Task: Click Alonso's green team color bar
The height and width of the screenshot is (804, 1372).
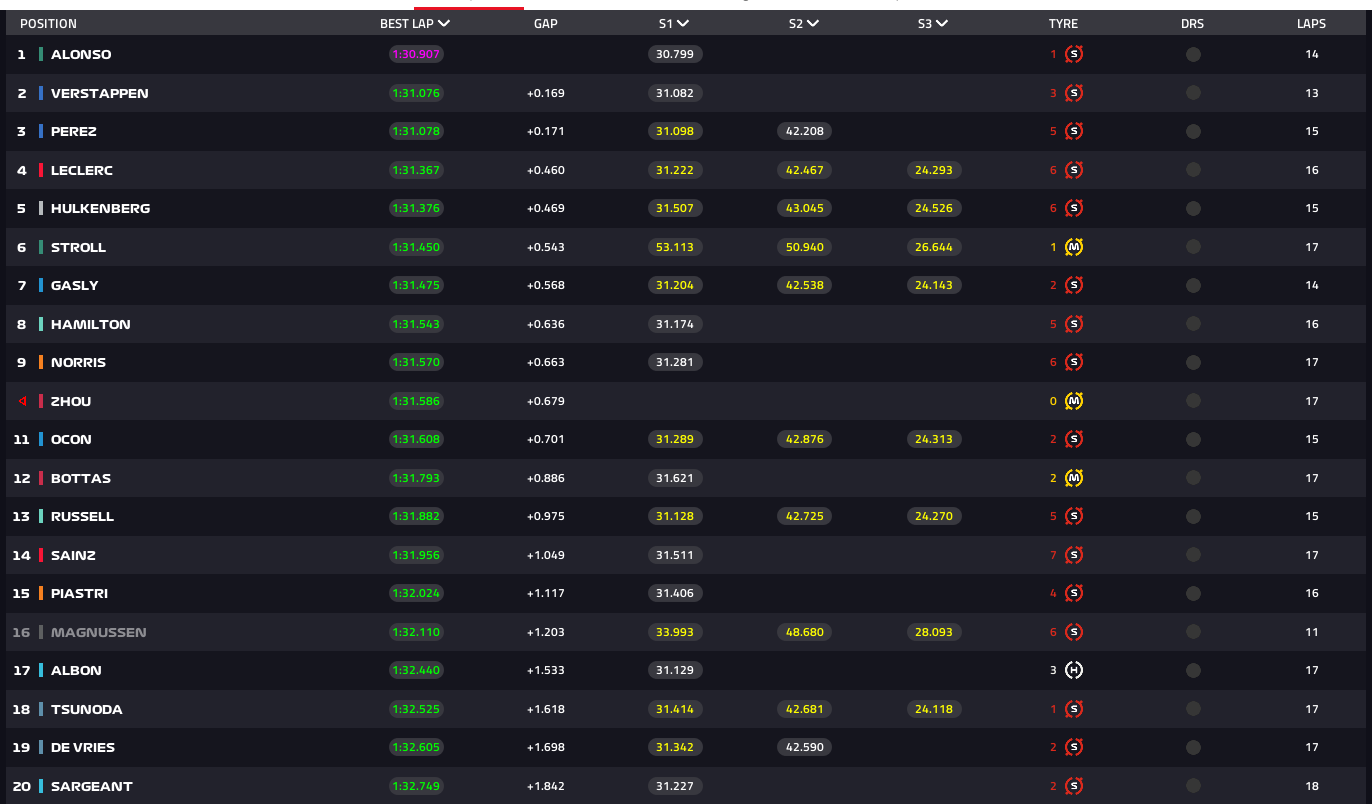Action: (41, 54)
